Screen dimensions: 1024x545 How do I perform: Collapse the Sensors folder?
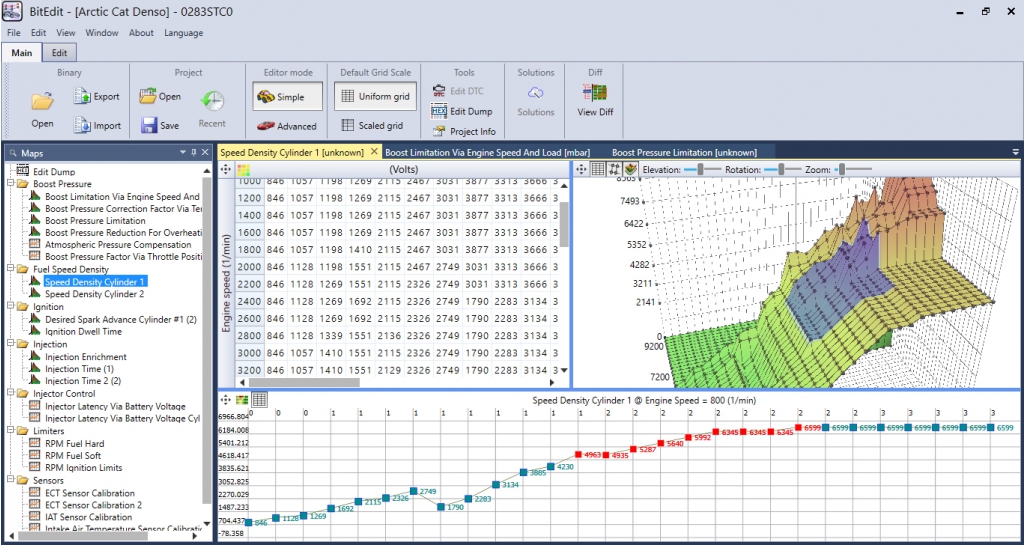coord(10,480)
